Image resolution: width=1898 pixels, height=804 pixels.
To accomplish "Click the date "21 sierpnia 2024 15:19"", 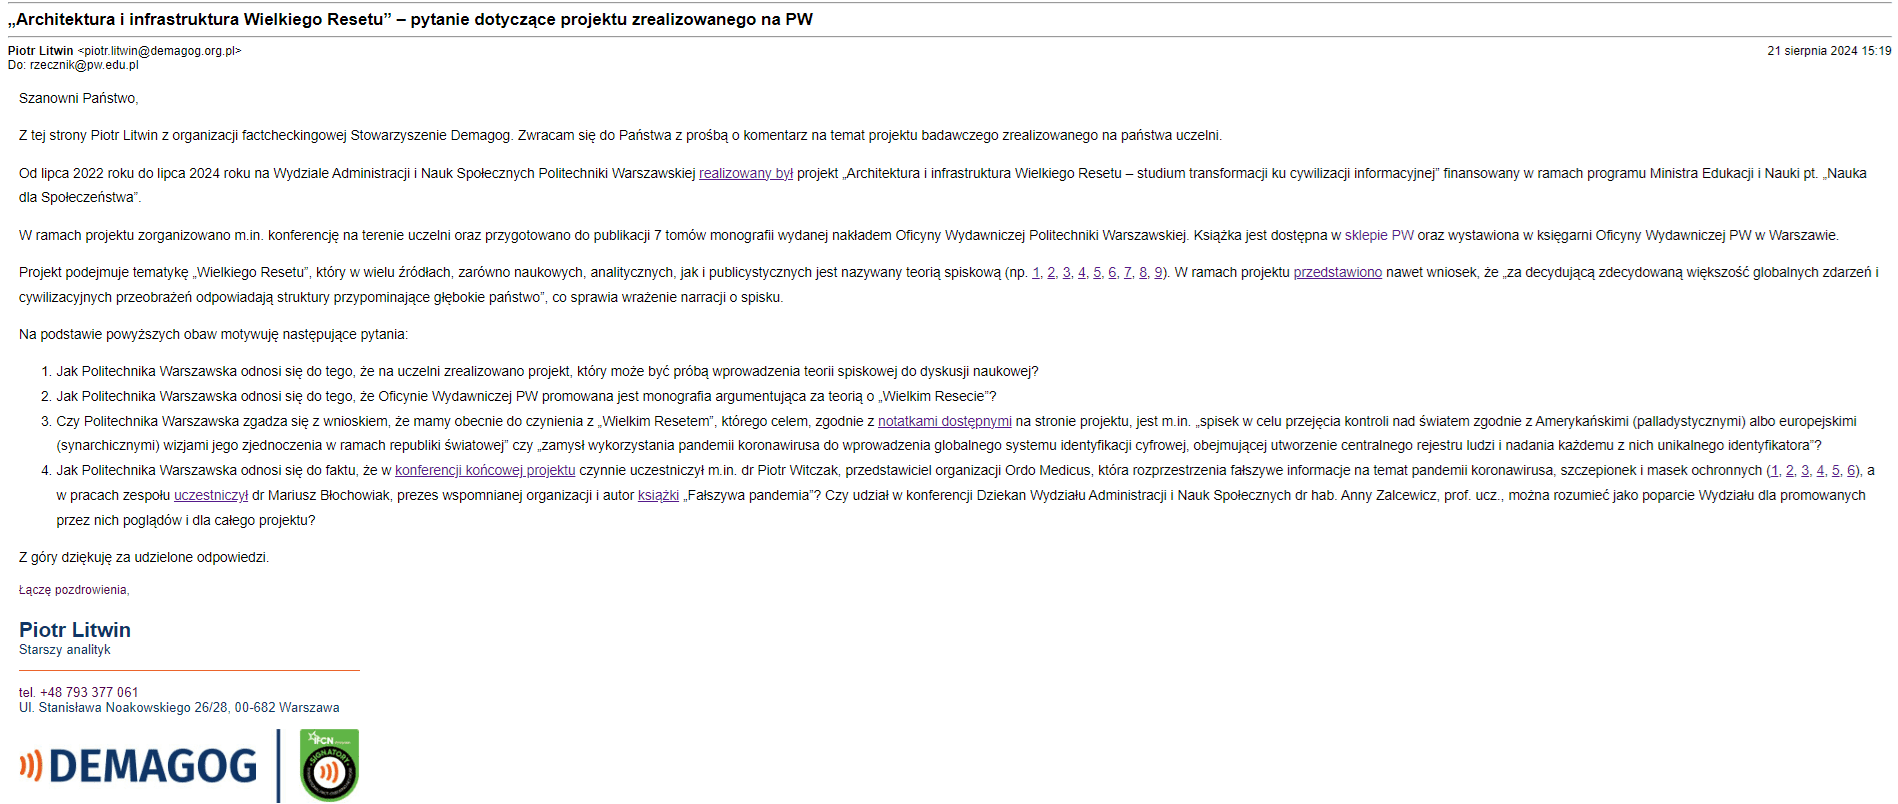I will 1829,50.
